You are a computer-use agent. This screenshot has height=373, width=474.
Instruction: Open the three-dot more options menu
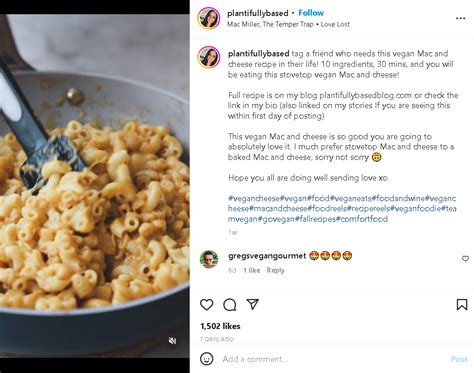[460, 18]
